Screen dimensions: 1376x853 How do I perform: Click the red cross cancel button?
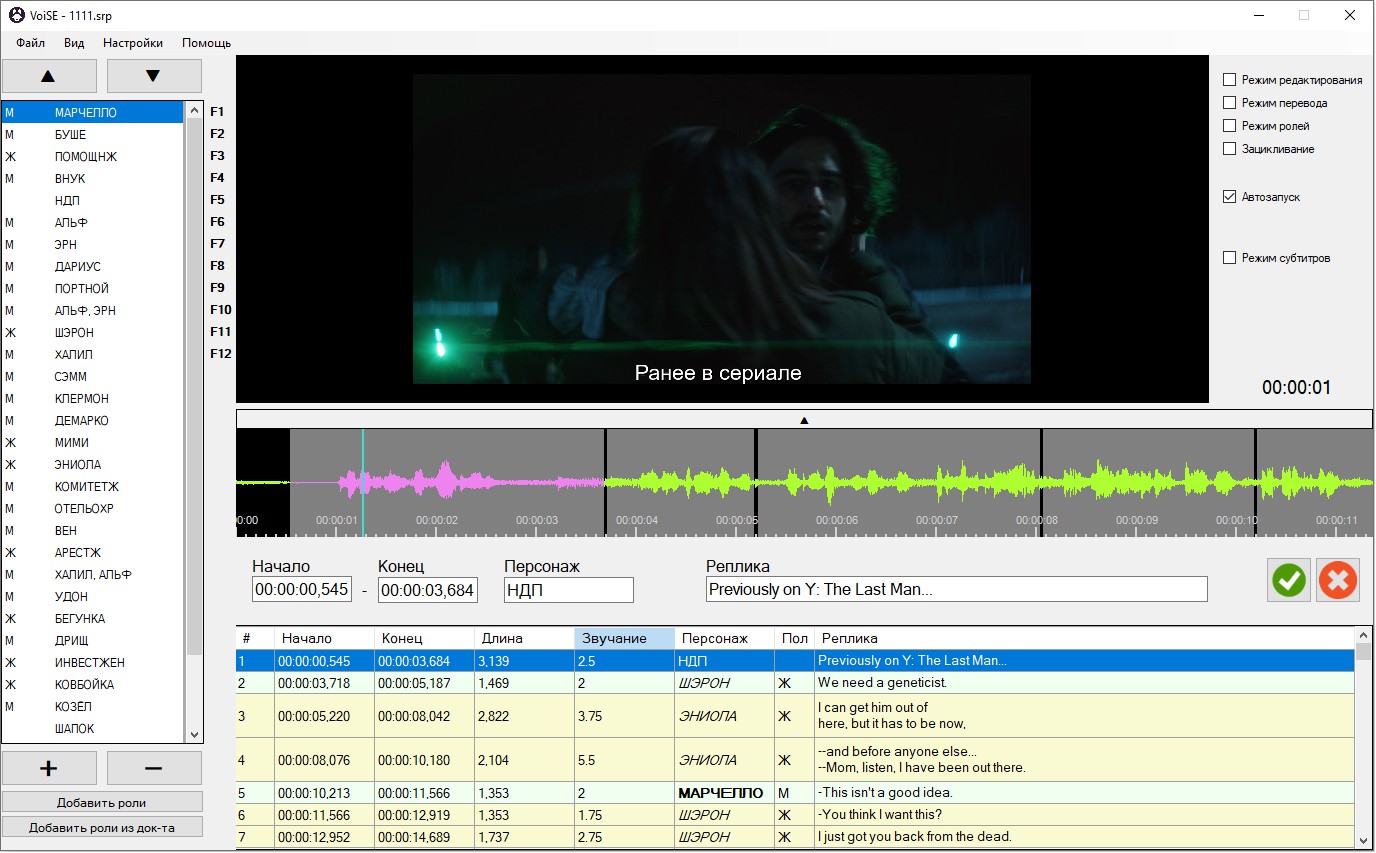1338,580
